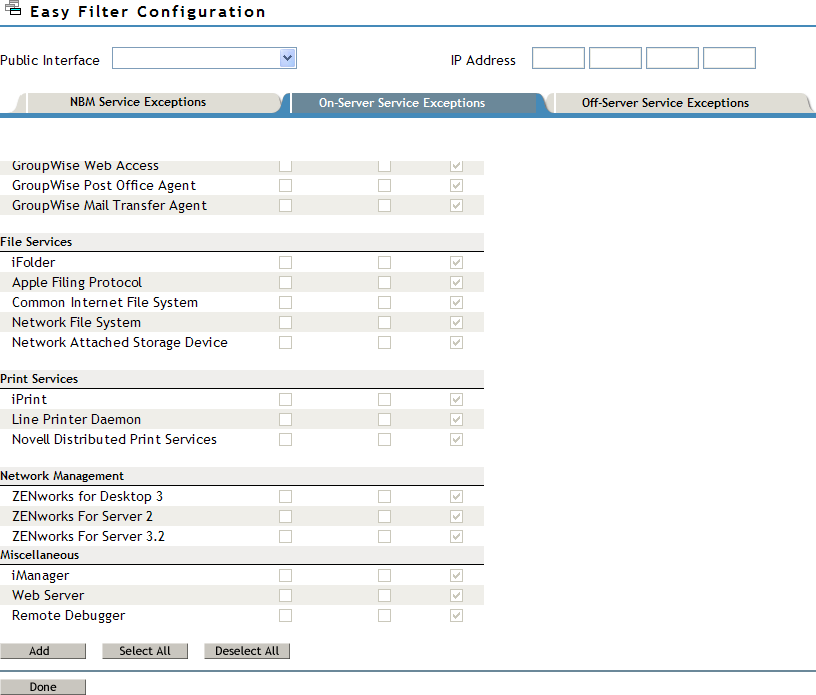Select the On-Server Service Exceptions tab
Image resolution: width=816 pixels, height=695 pixels.
402,103
